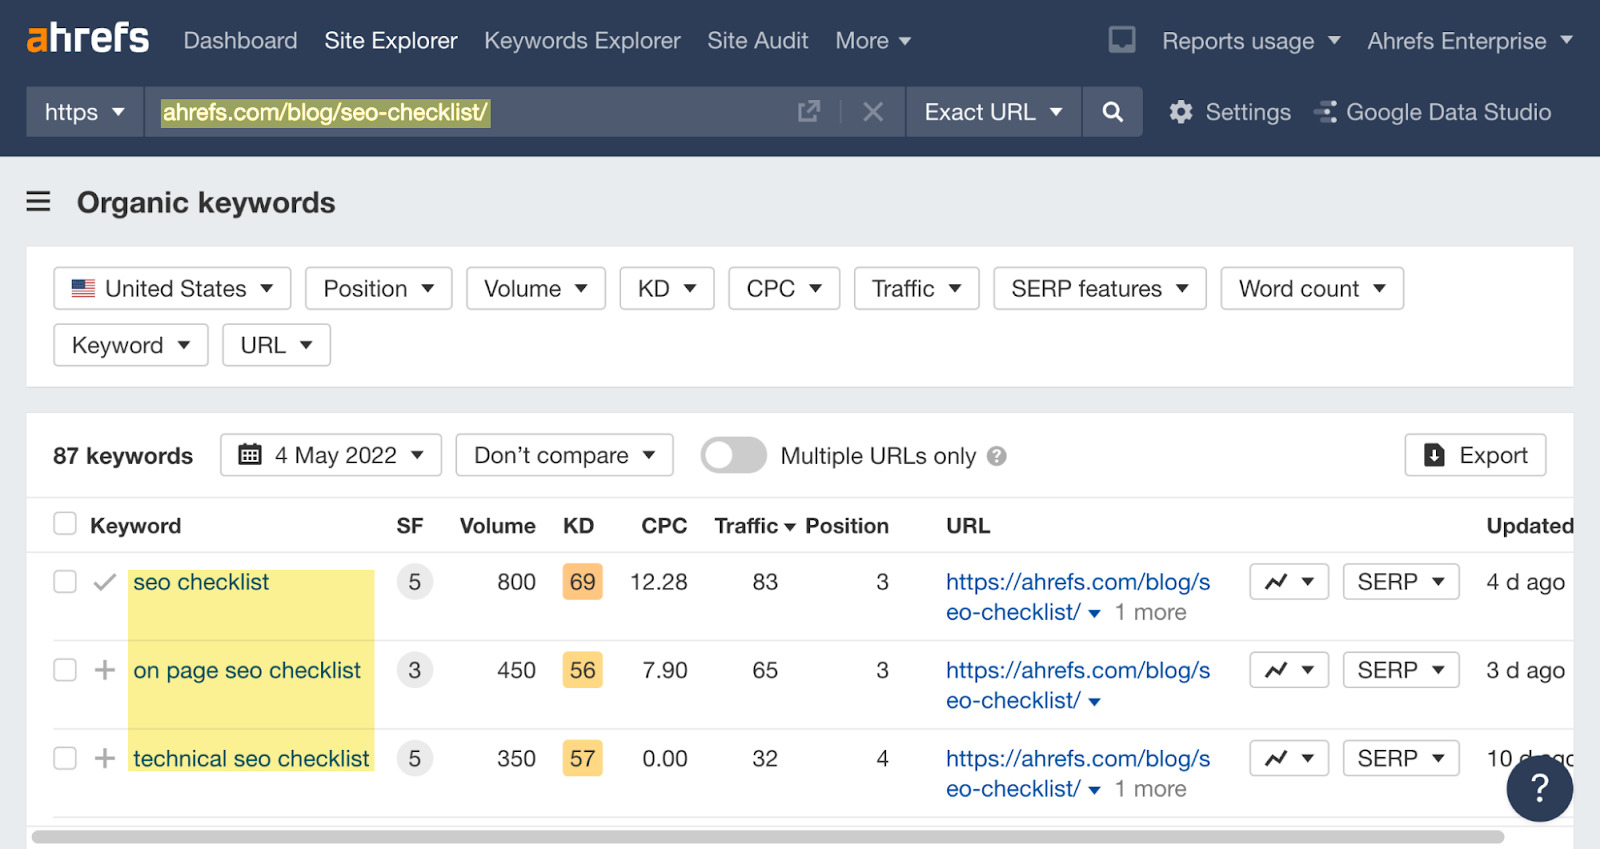Open the Exact URL mode dropdown
The width and height of the screenshot is (1600, 849).
(x=993, y=112)
